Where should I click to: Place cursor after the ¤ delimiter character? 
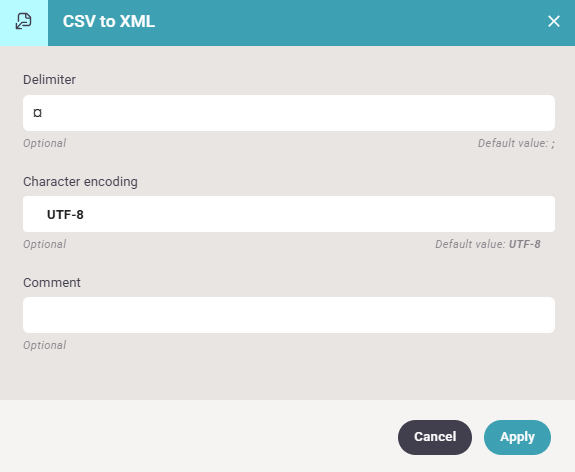[43, 113]
